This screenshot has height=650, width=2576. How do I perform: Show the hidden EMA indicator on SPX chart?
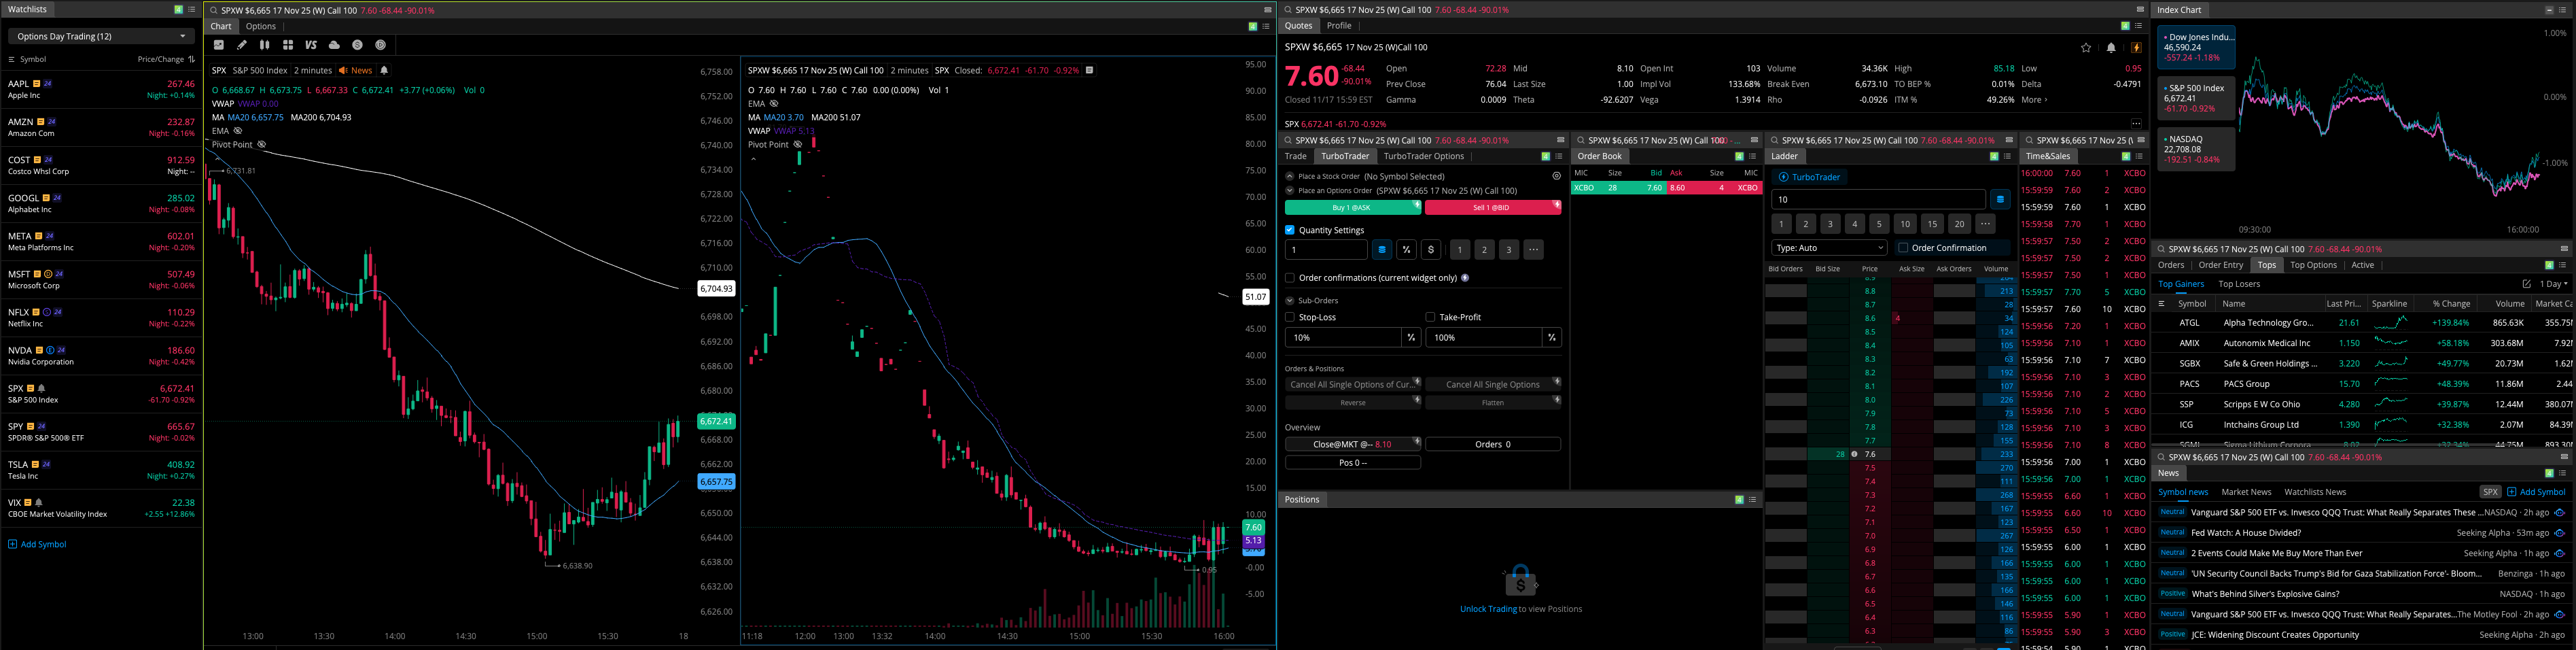pos(238,131)
